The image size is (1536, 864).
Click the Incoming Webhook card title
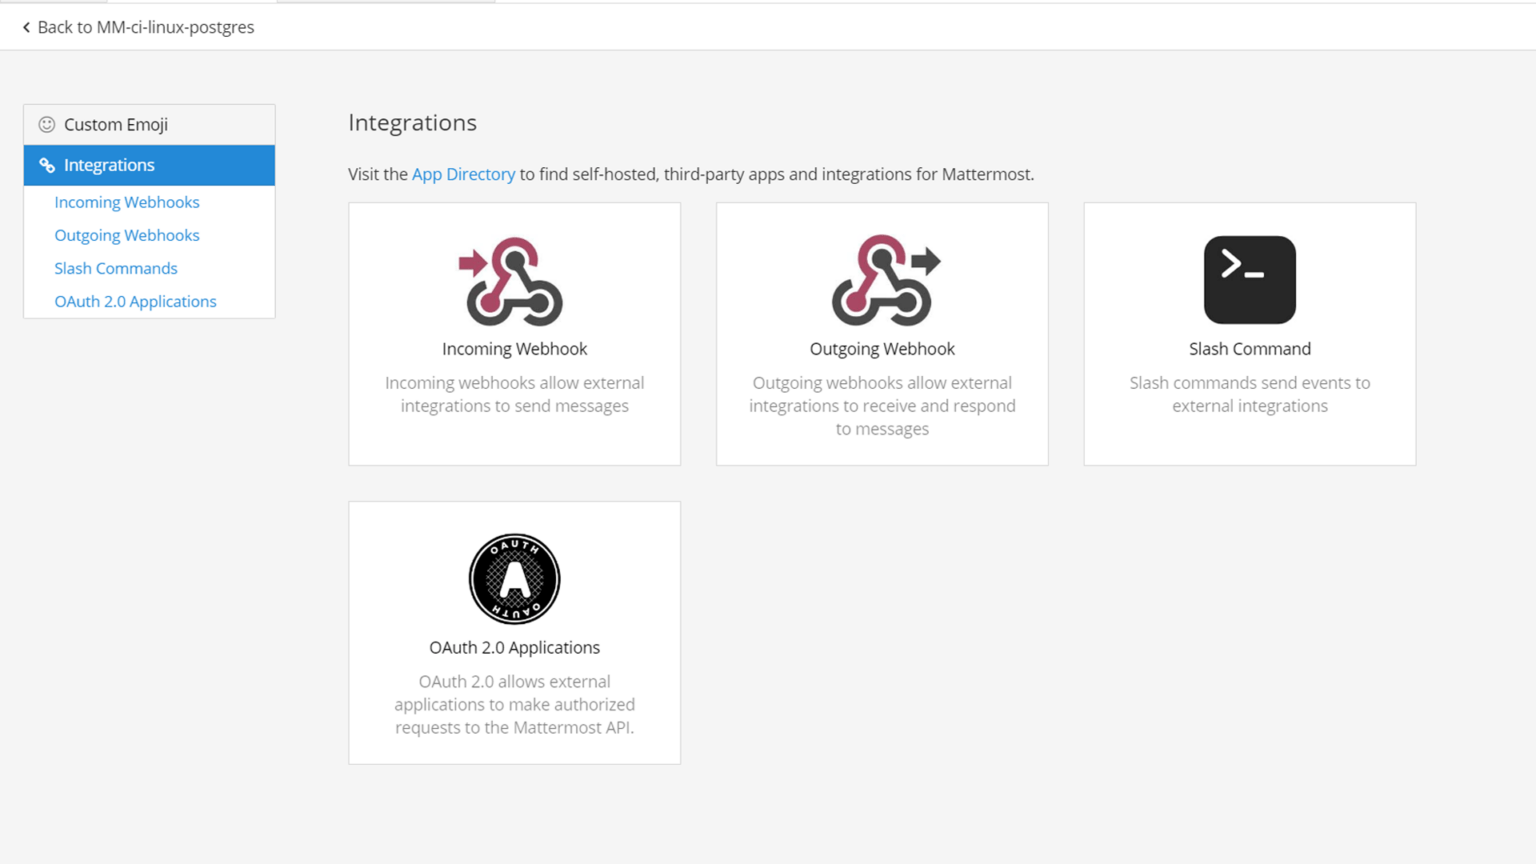pyautogui.click(x=514, y=349)
